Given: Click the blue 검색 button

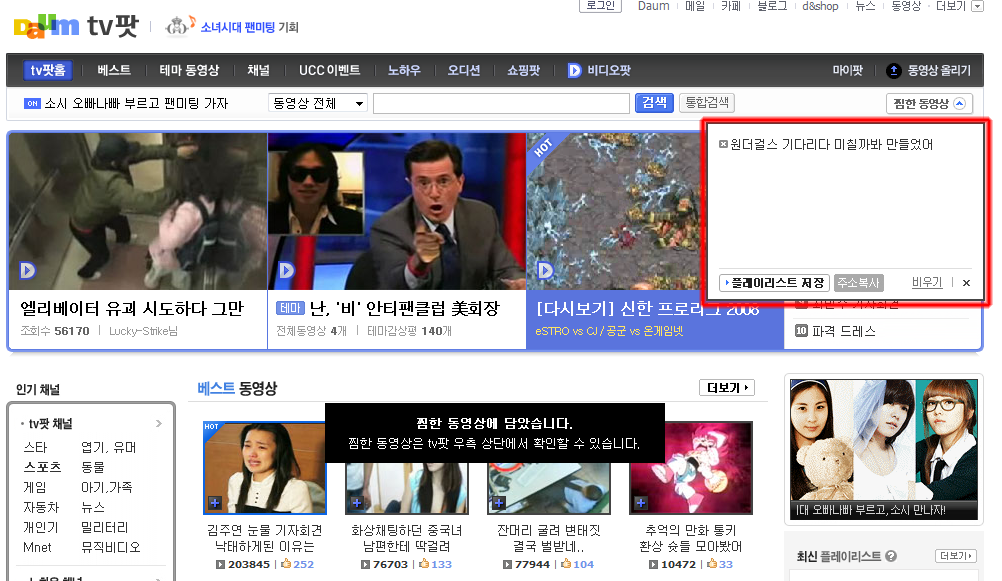Looking at the screenshot, I should coord(654,103).
